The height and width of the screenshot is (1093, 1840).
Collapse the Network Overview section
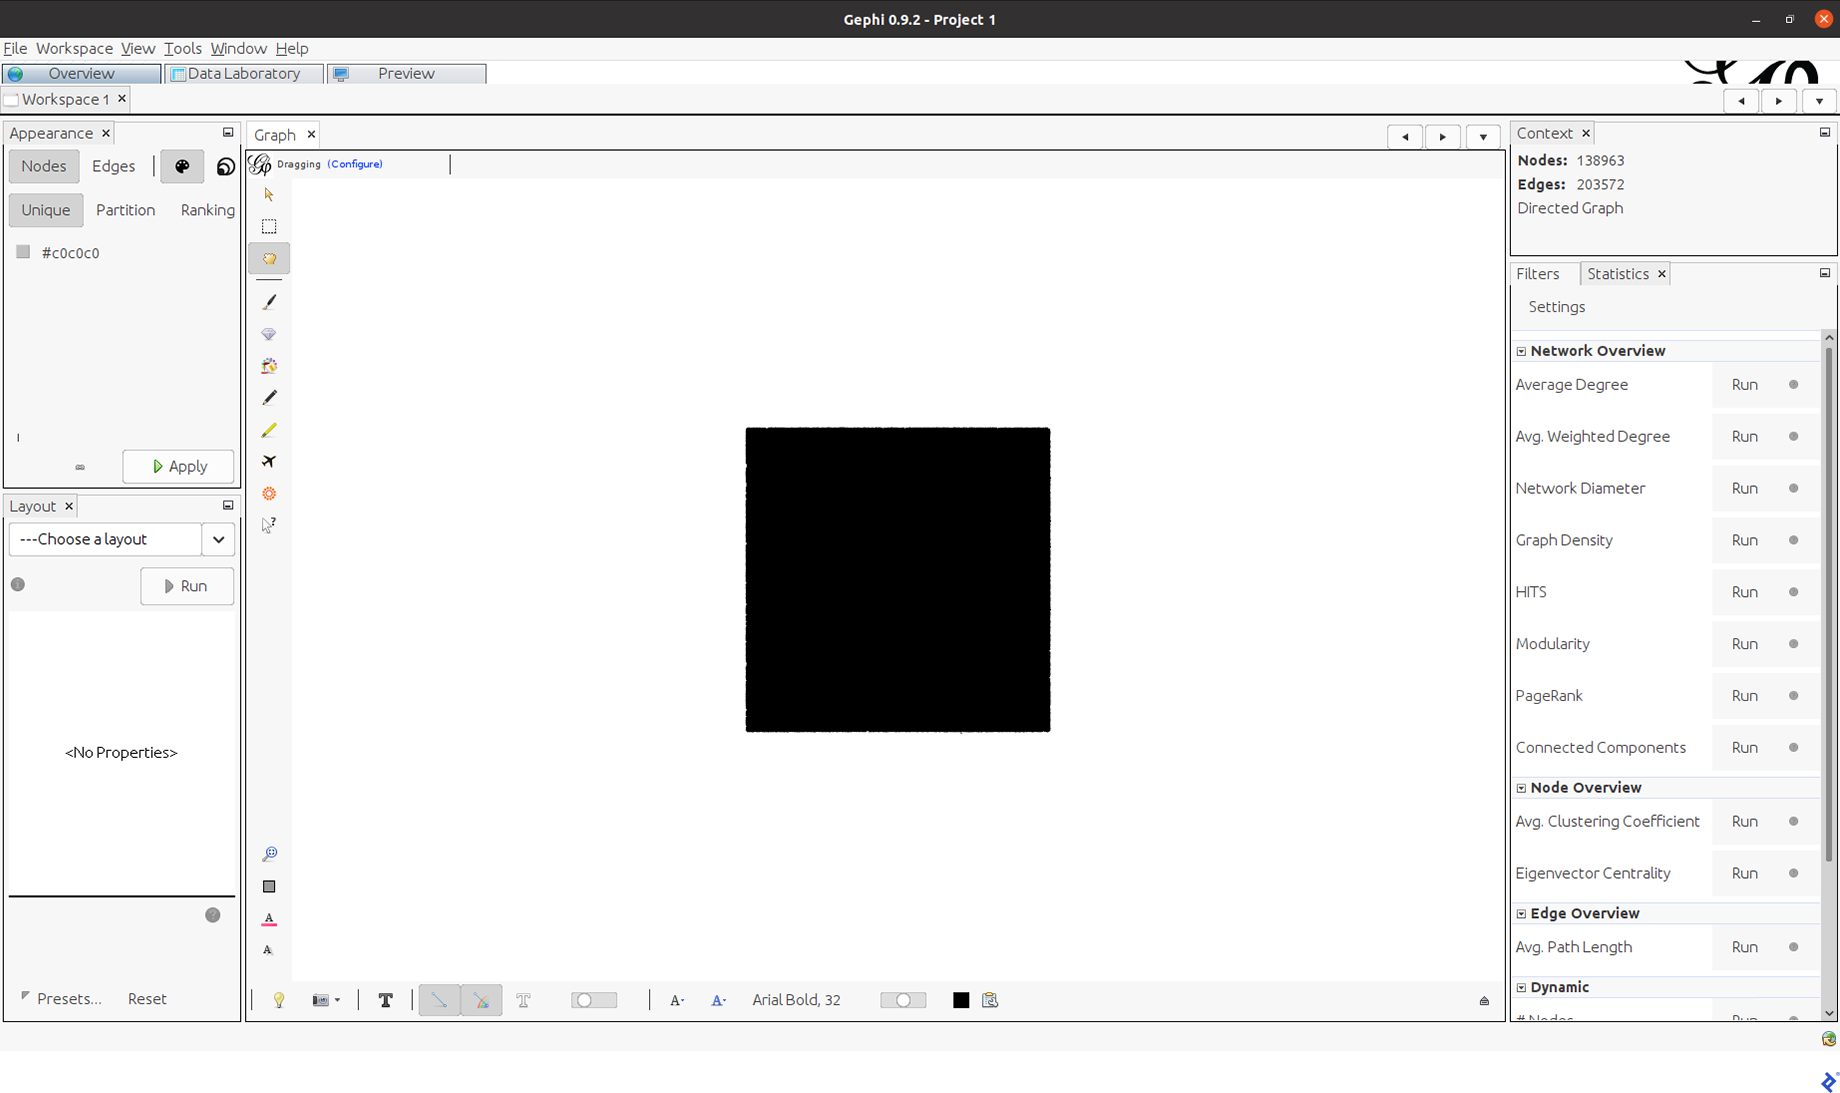coord(1522,351)
